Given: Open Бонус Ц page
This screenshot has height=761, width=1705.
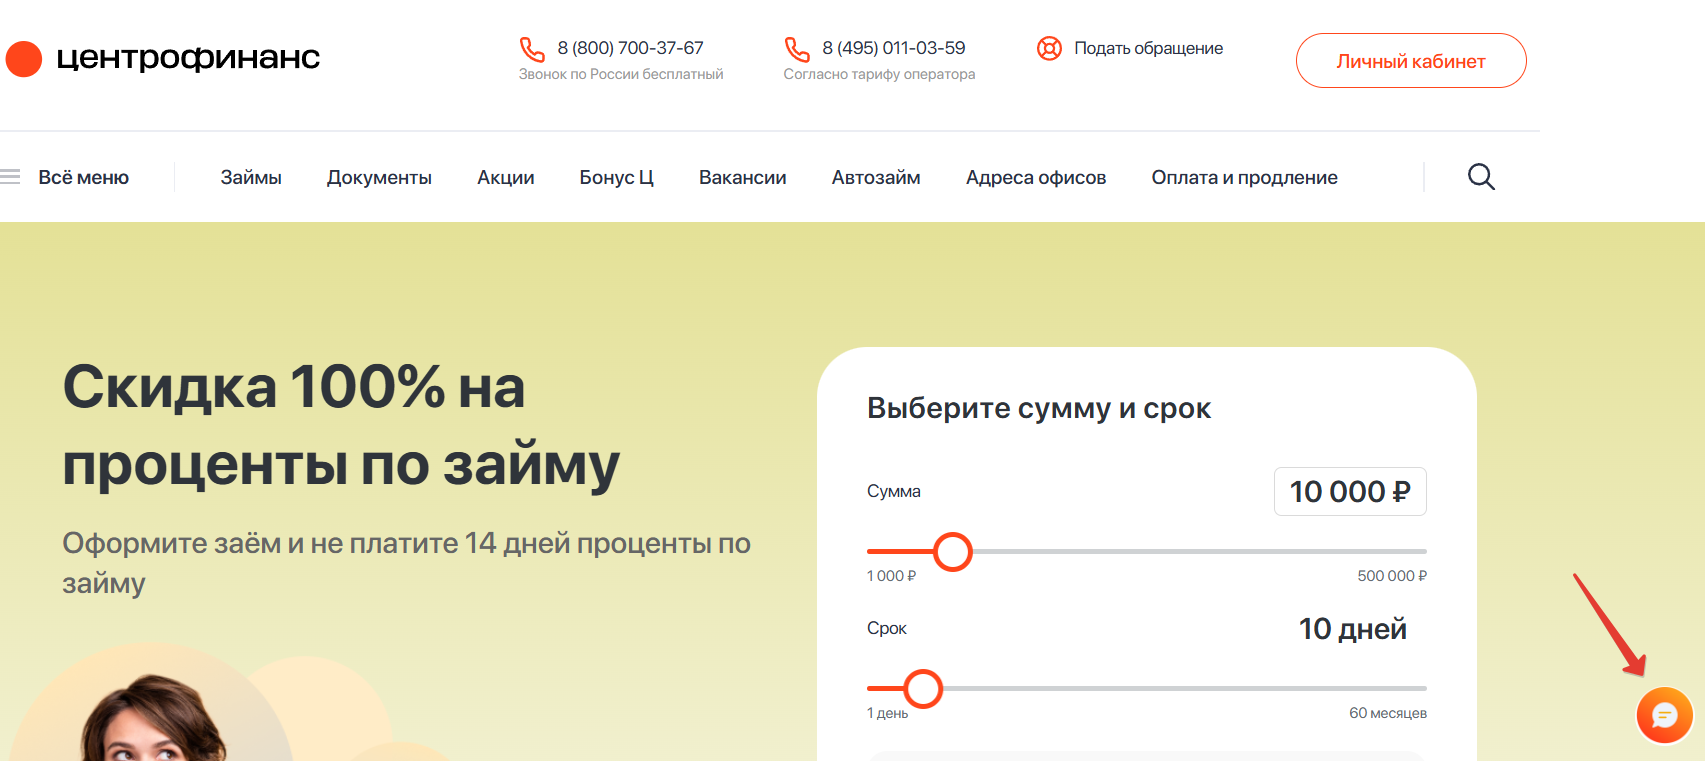Looking at the screenshot, I should (616, 177).
